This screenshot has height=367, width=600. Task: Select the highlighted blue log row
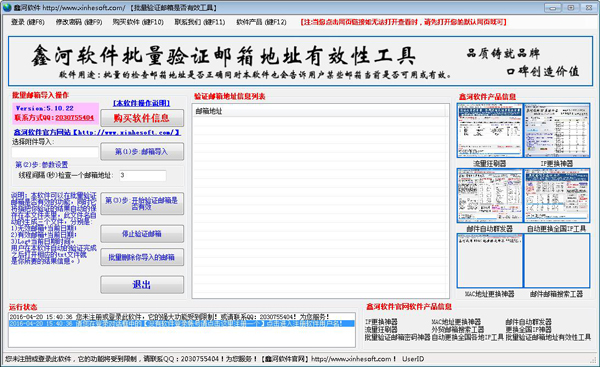pyautogui.click(x=182, y=324)
